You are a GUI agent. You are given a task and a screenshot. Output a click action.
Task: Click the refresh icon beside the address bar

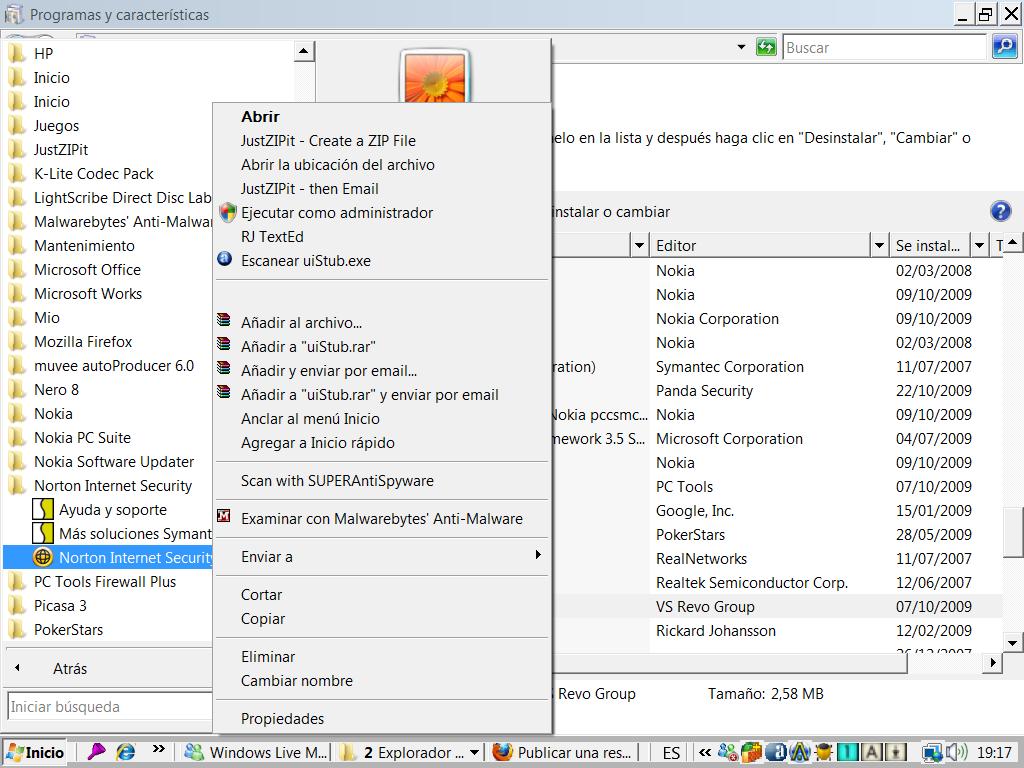pos(766,47)
